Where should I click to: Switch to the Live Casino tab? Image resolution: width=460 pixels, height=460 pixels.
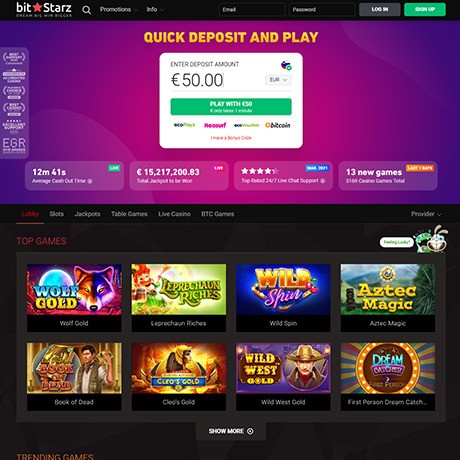coord(174,214)
